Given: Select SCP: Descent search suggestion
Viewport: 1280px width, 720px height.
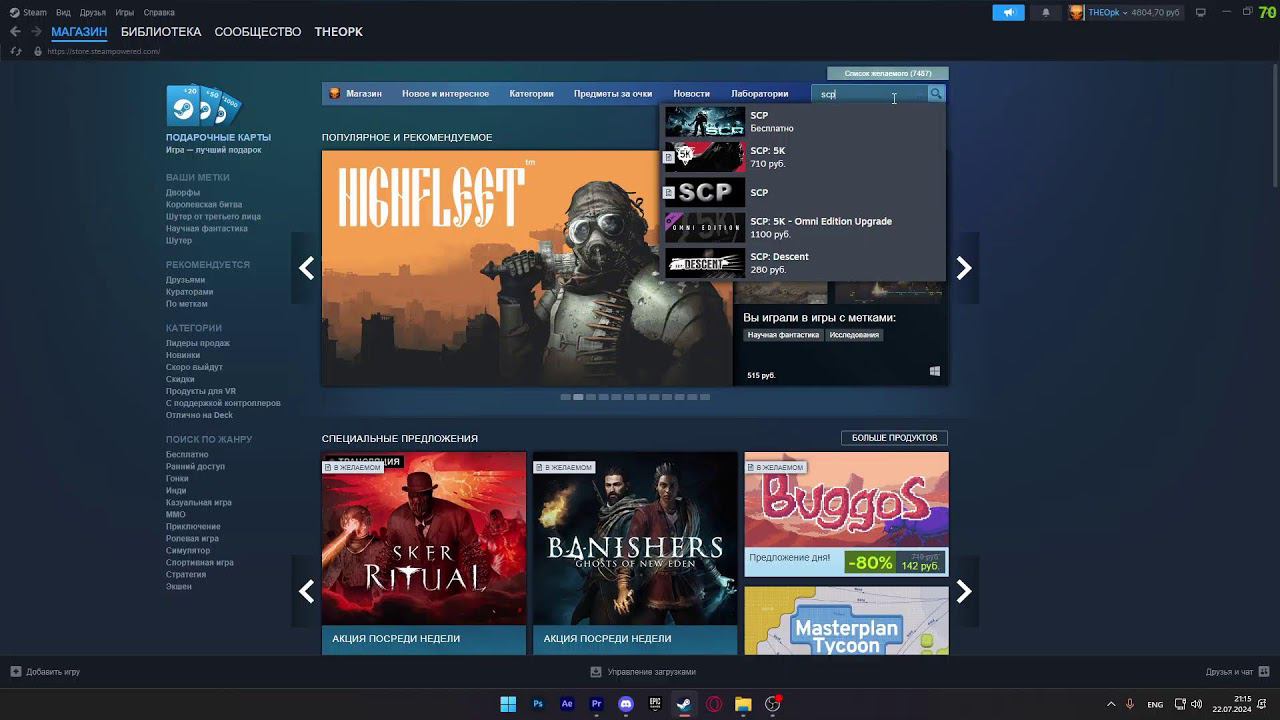Looking at the screenshot, I should click(x=803, y=263).
